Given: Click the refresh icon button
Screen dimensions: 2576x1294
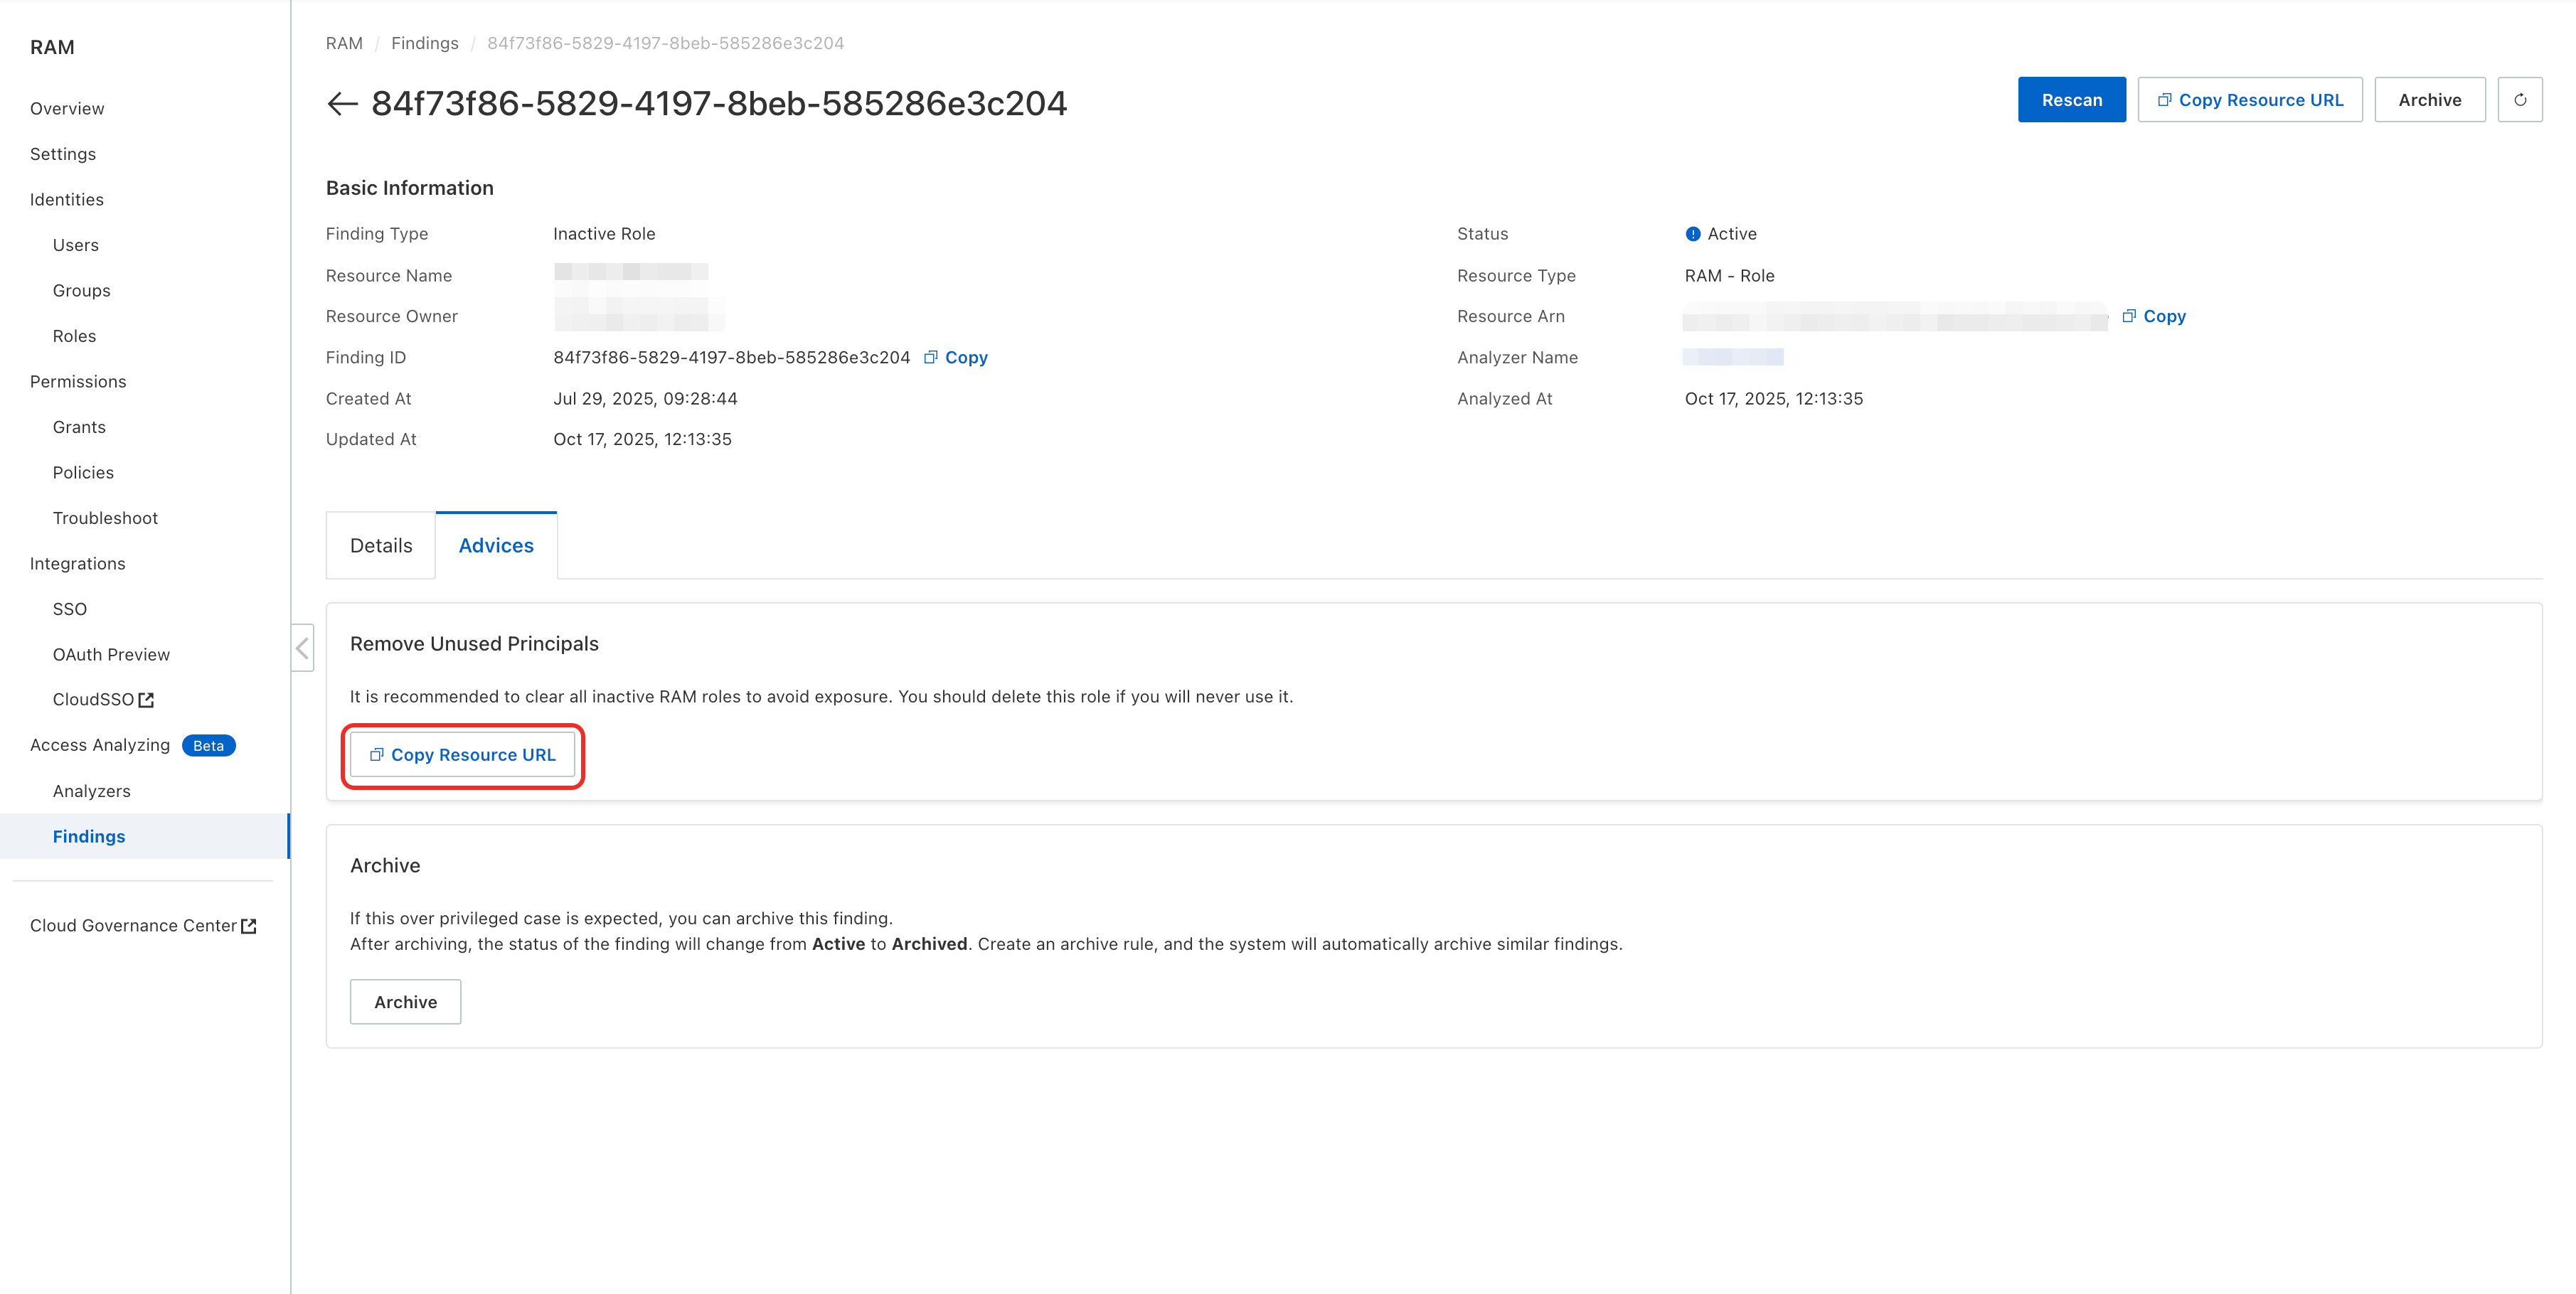Looking at the screenshot, I should click(2519, 100).
